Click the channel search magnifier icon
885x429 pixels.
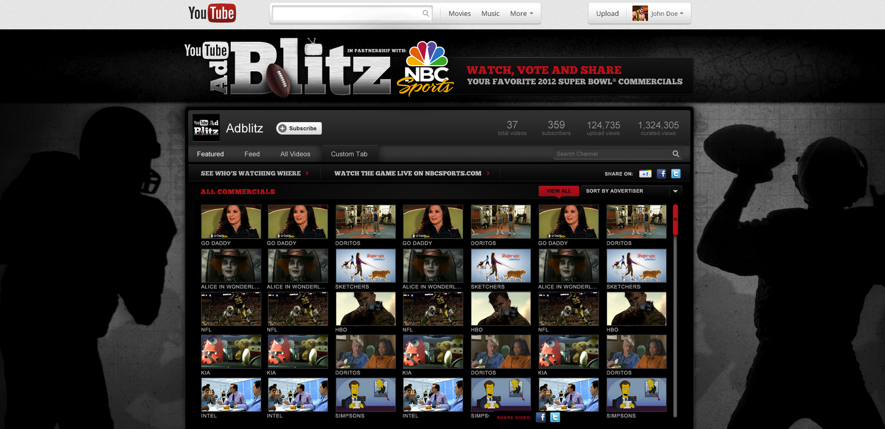tap(676, 154)
